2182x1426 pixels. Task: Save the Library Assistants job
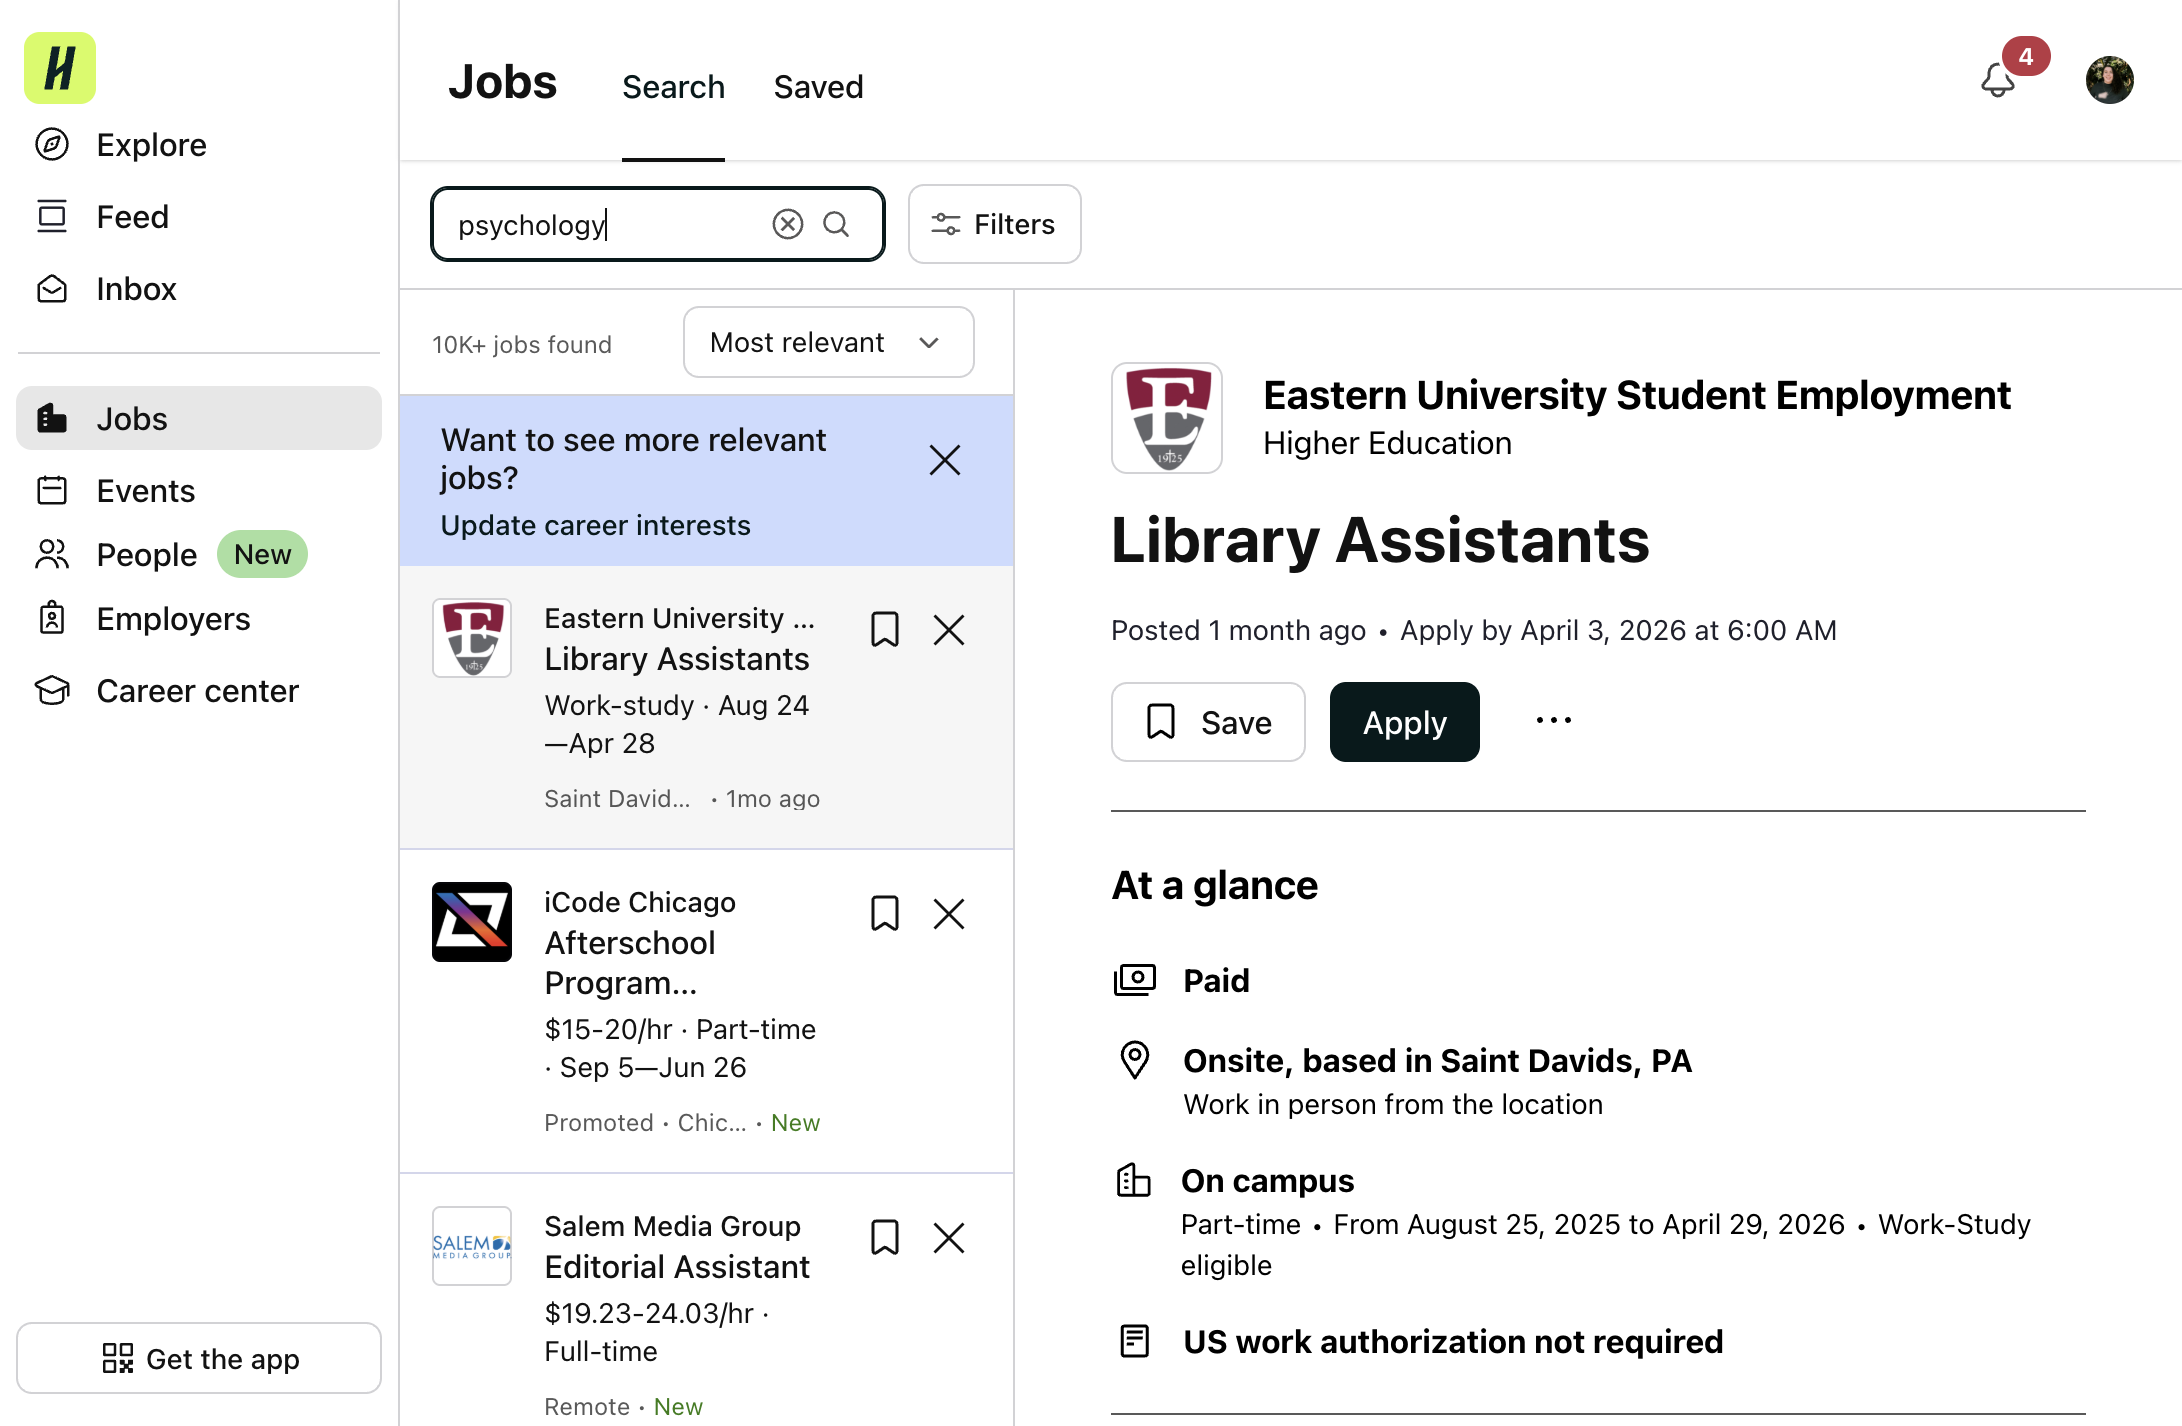1208,722
